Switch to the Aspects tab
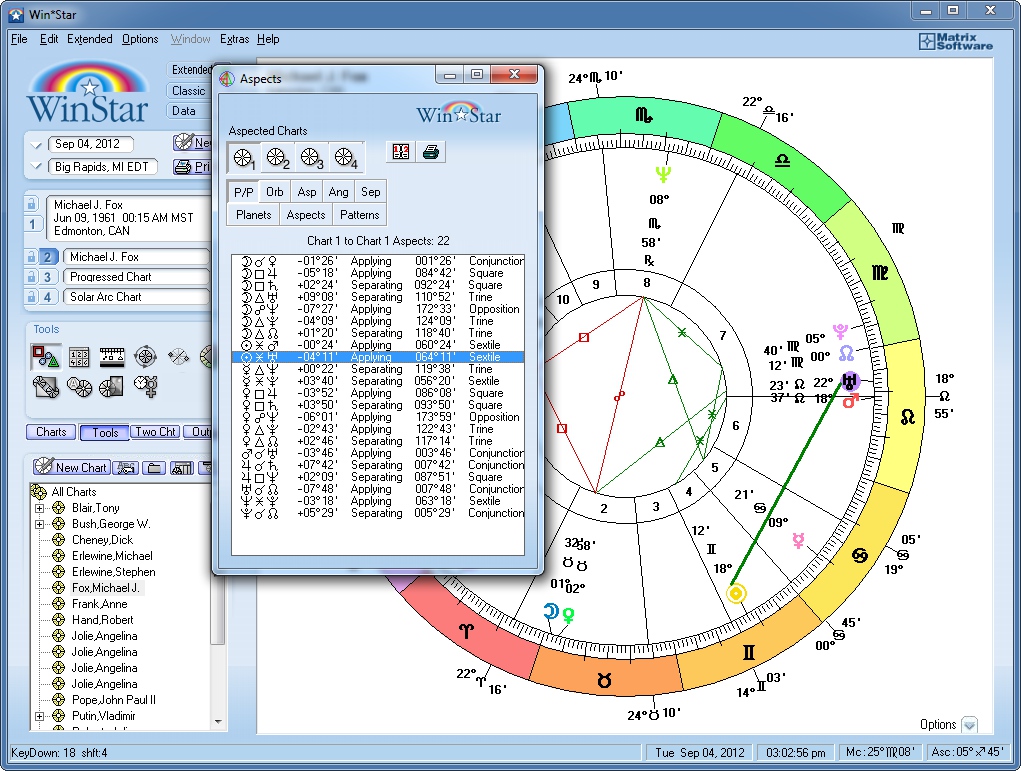 pyautogui.click(x=306, y=215)
